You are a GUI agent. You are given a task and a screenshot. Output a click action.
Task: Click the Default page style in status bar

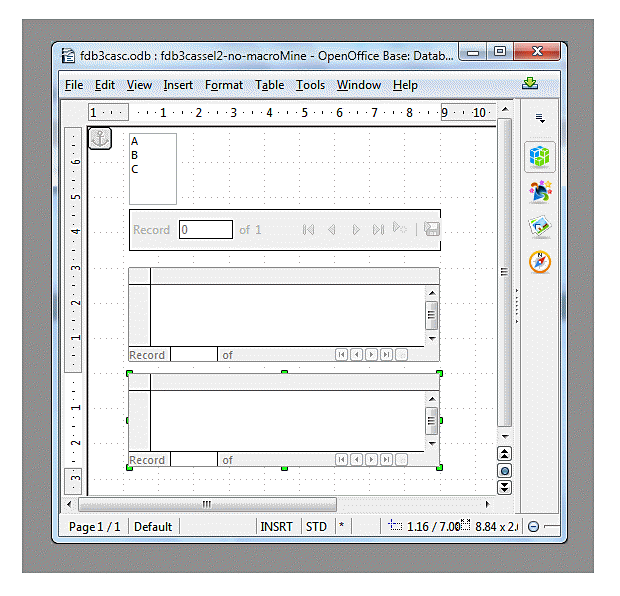coord(153,526)
